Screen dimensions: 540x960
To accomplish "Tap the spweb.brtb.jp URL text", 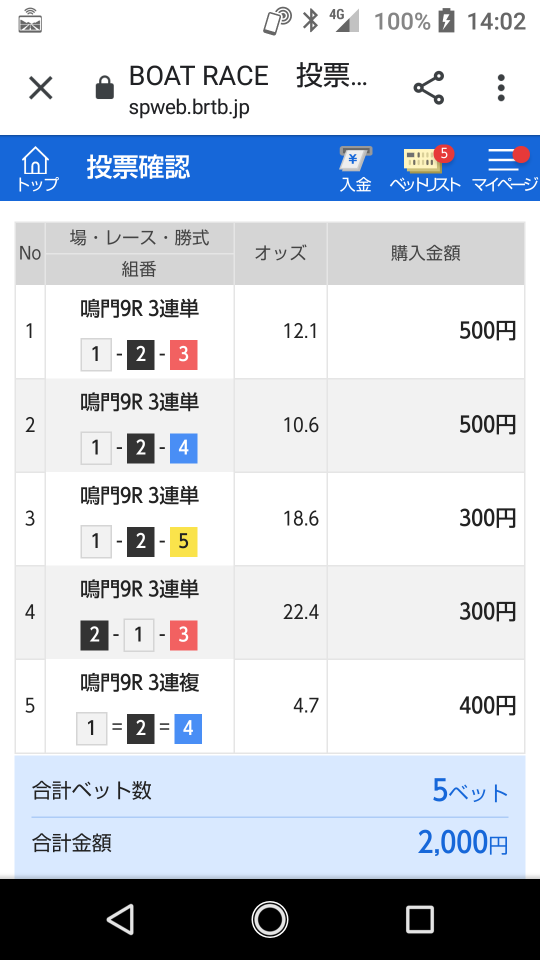I will tap(189, 108).
